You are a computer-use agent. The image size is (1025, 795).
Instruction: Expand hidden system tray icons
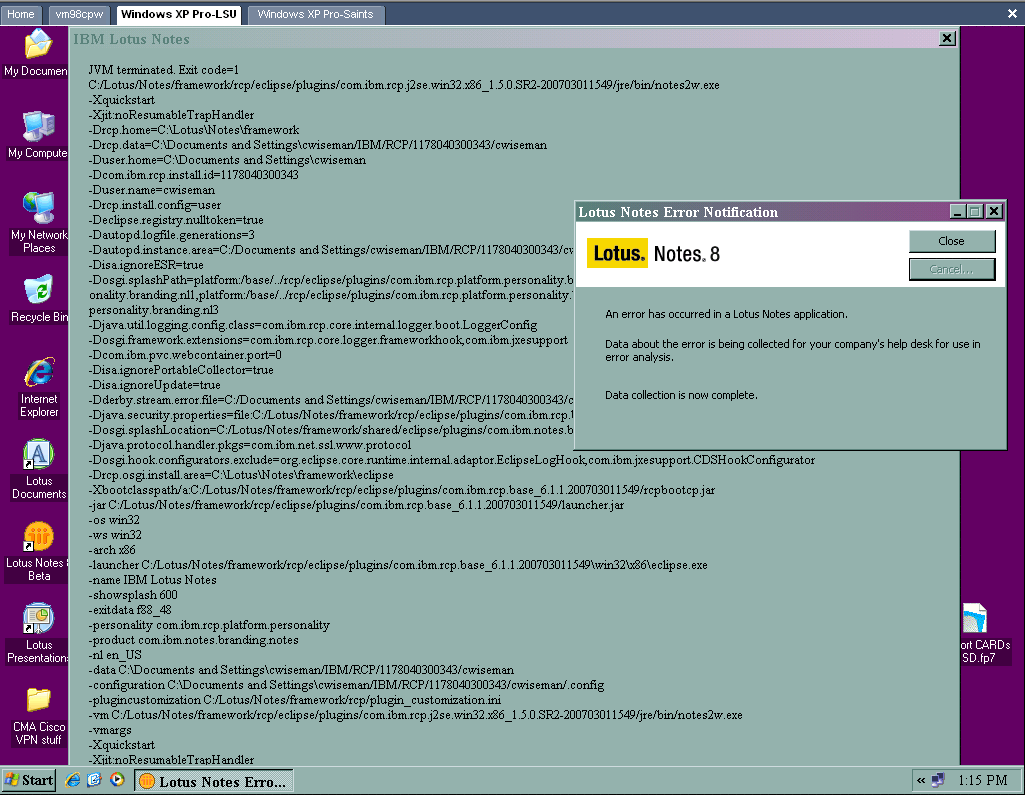click(921, 780)
